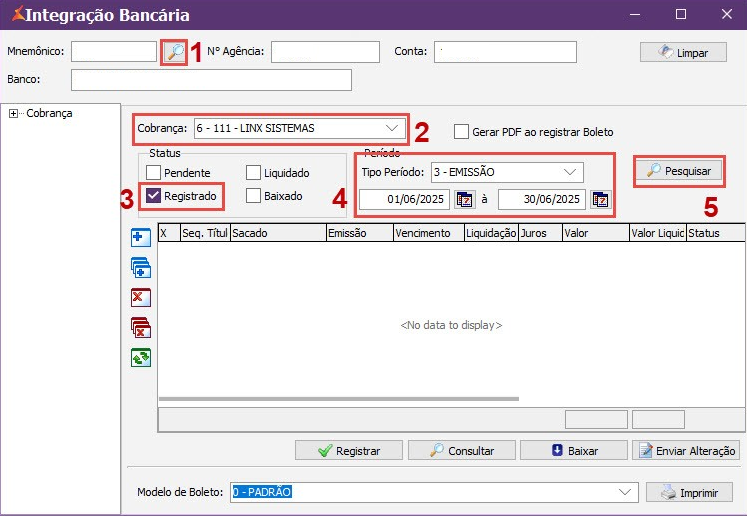Click the Consultar button
Image resolution: width=747 pixels, height=516 pixels.
(462, 450)
